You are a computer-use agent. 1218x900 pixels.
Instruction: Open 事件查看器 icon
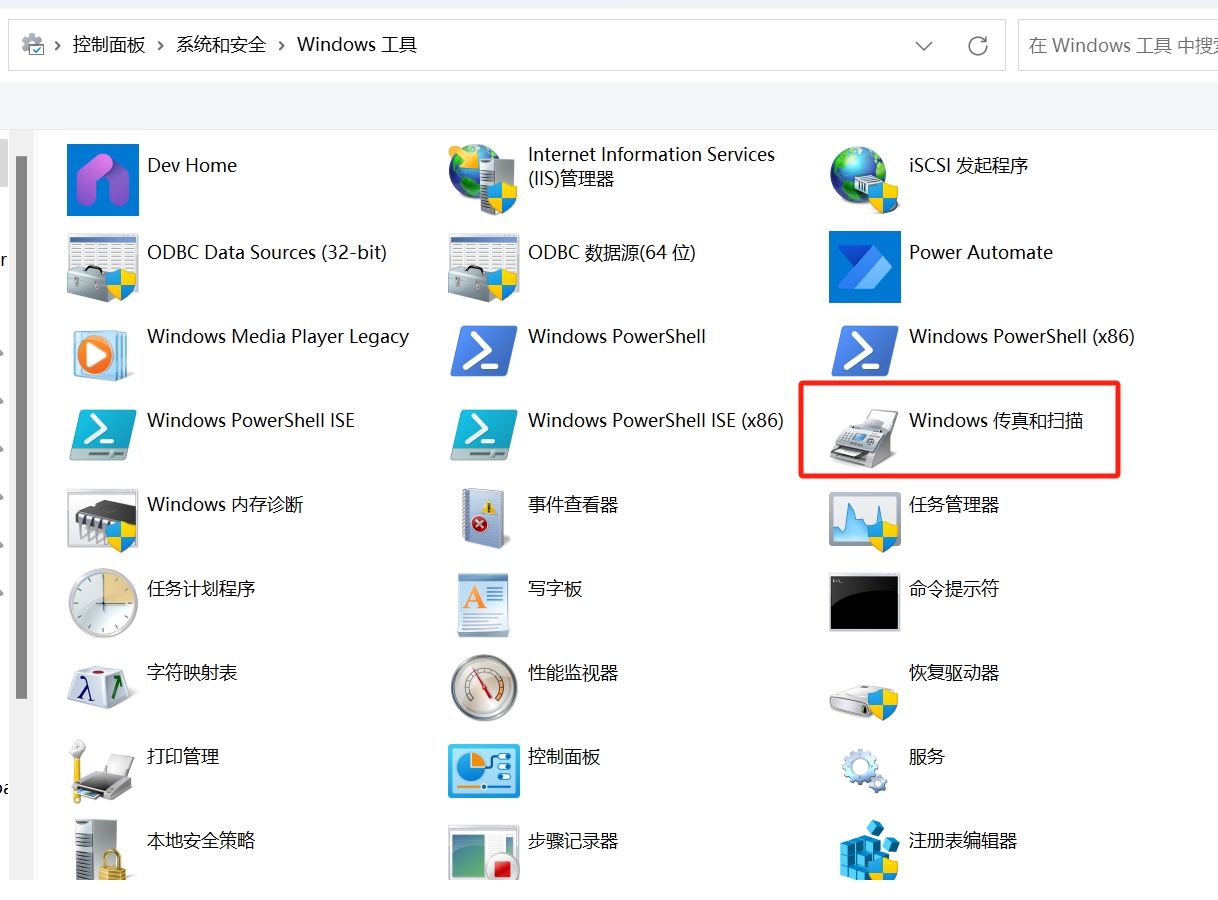(484, 518)
